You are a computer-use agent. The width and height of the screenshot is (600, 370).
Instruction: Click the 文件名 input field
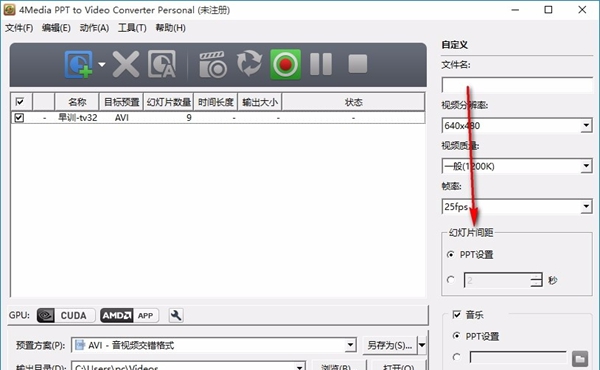(x=517, y=85)
